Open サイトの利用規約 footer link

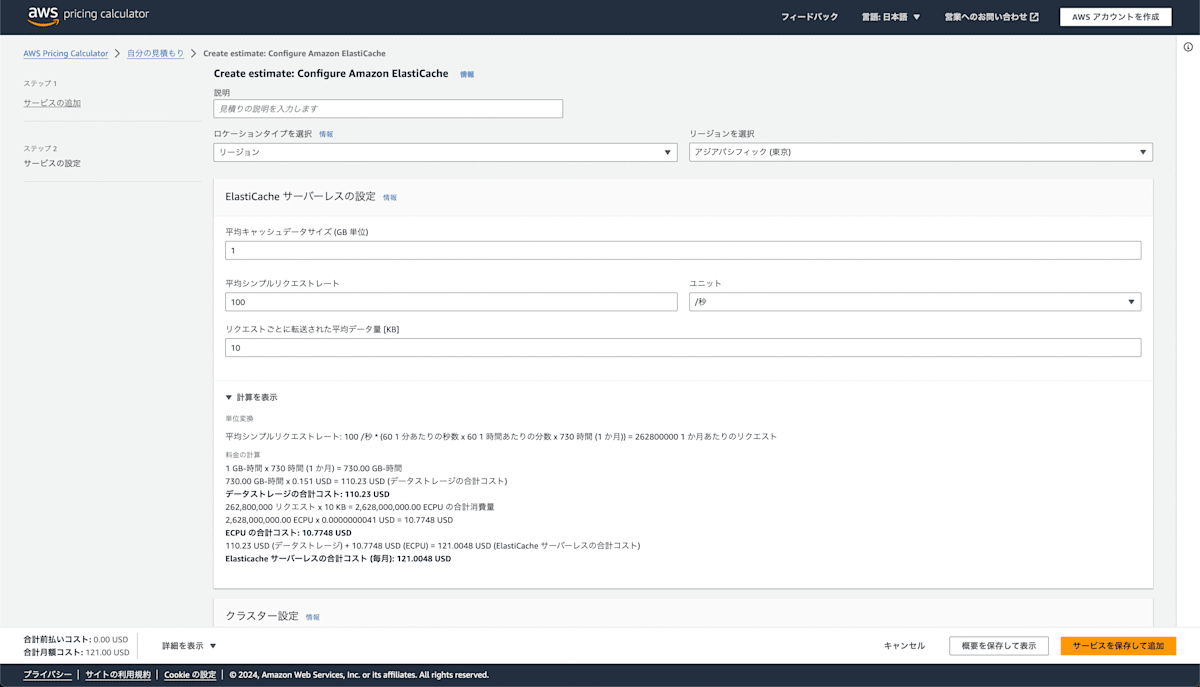[118, 675]
